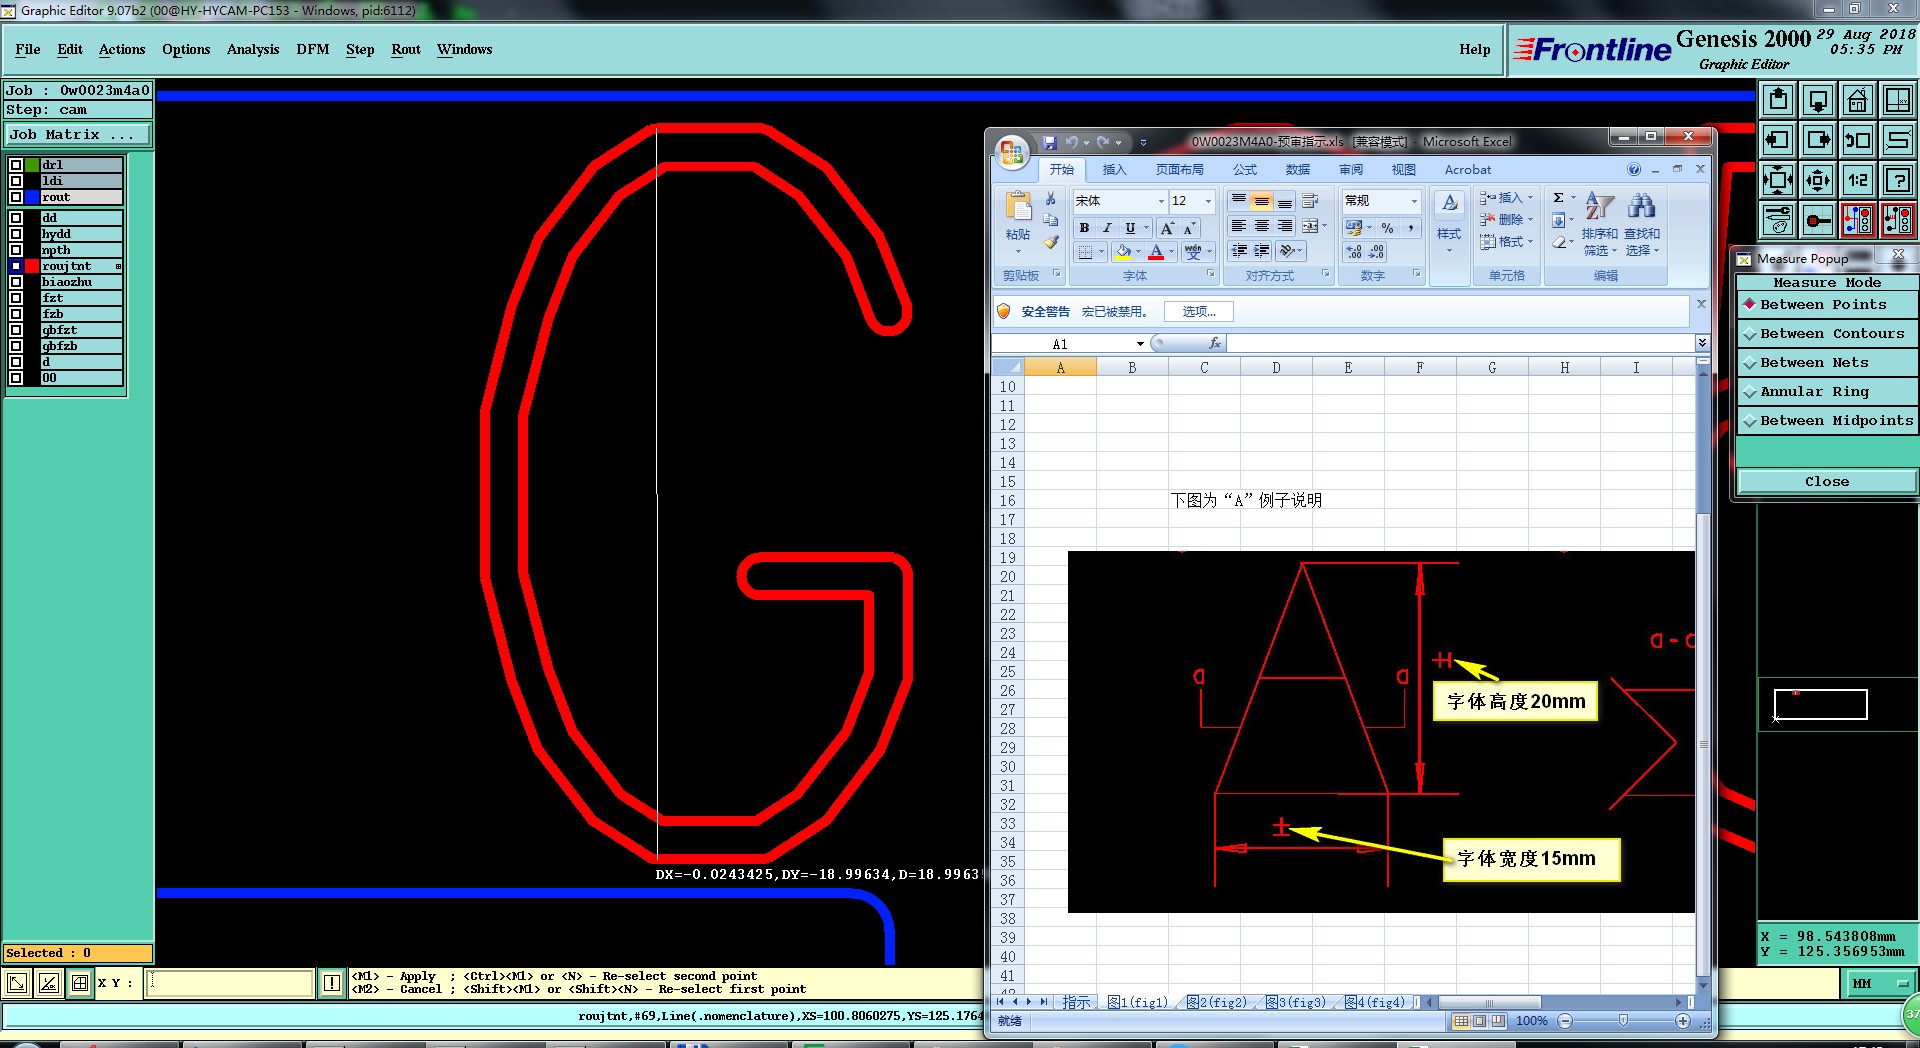The image size is (1920, 1048).
Task: Click the previous view undo-zoom icon
Action: pos(1858,140)
